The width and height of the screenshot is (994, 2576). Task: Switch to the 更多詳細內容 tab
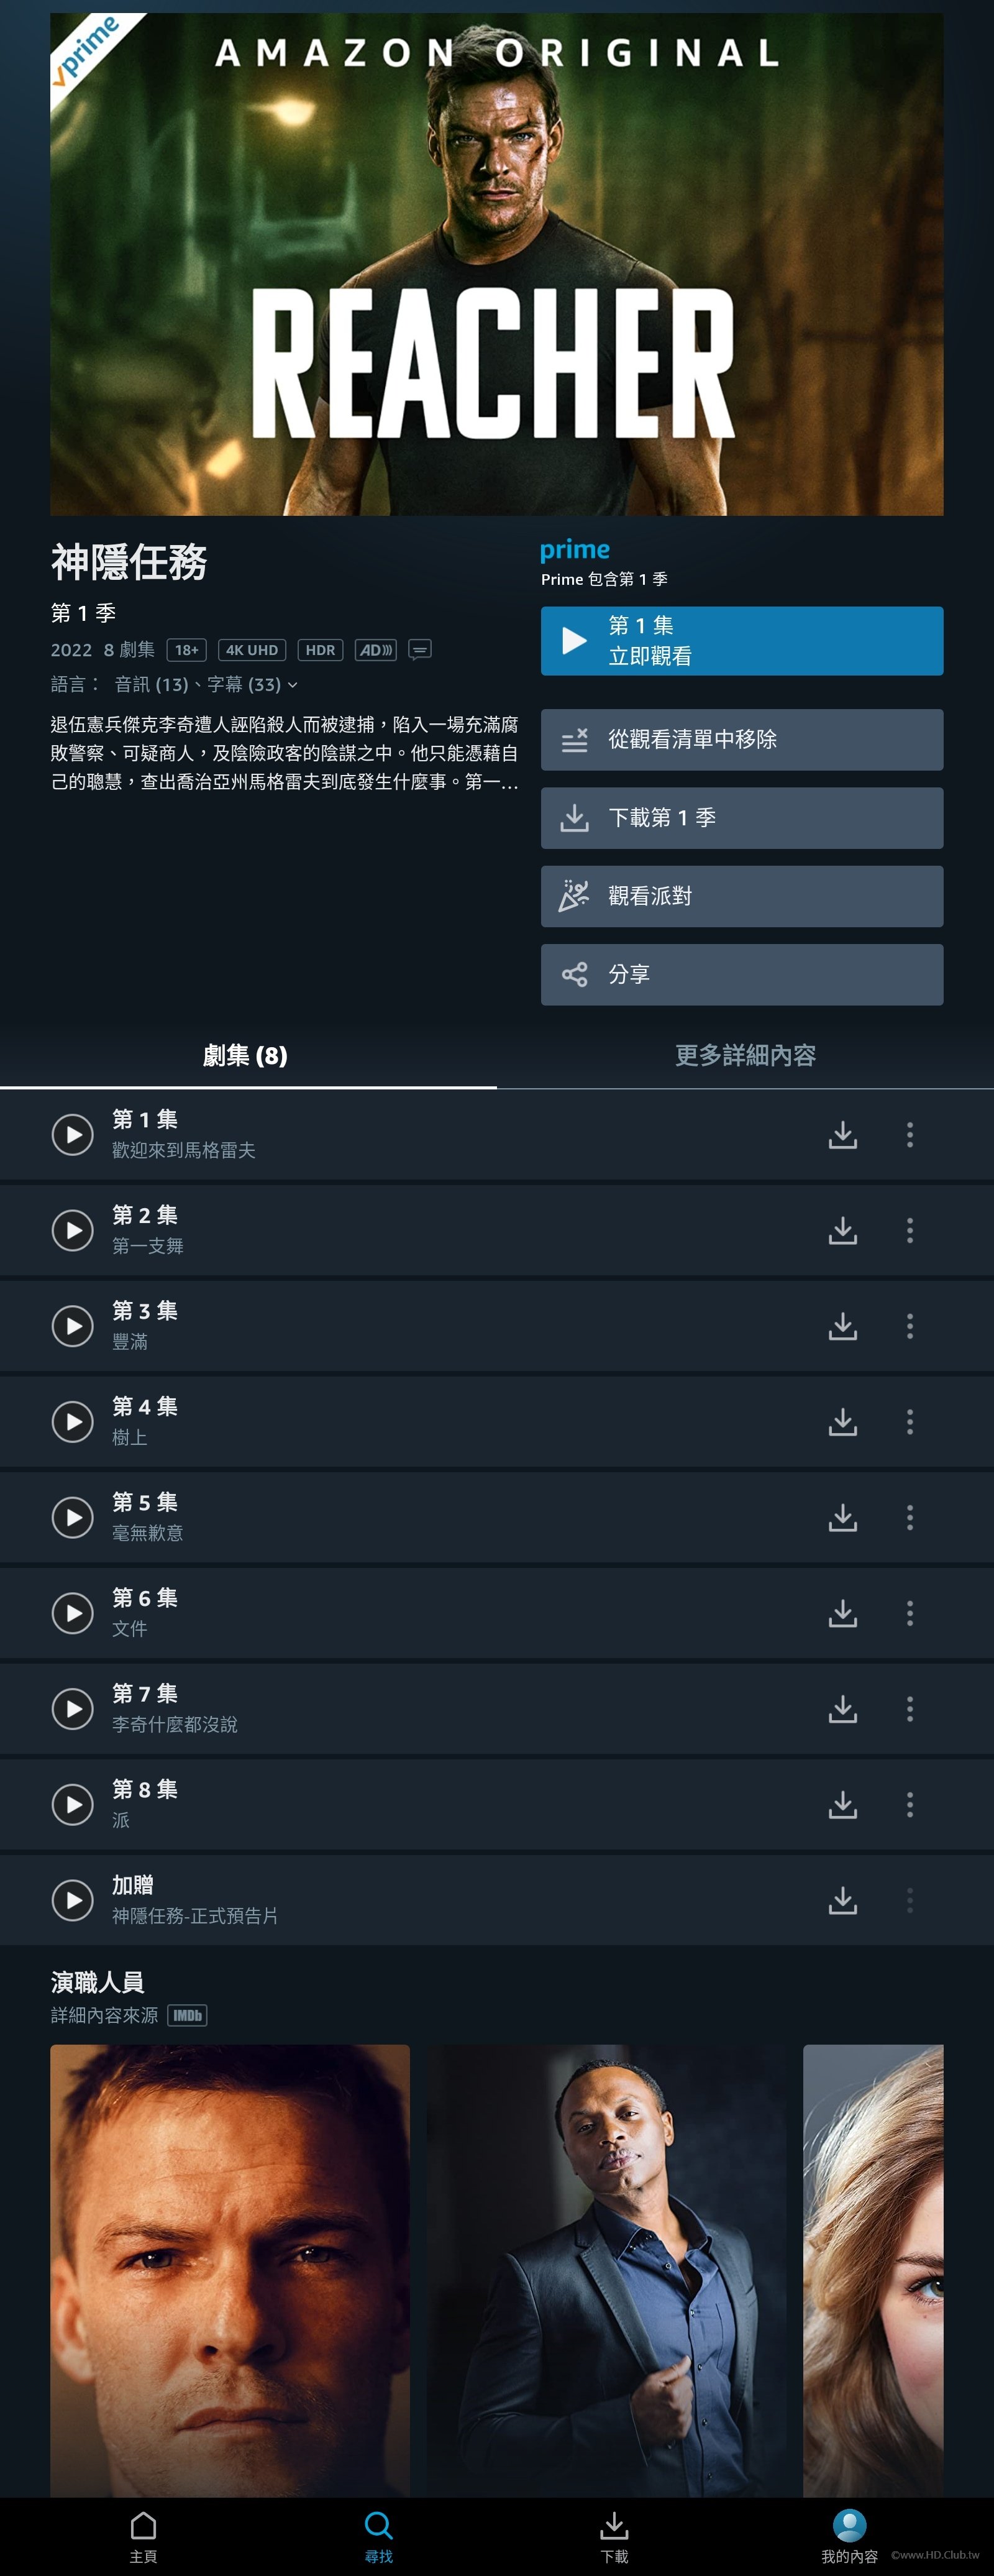[x=745, y=1056]
